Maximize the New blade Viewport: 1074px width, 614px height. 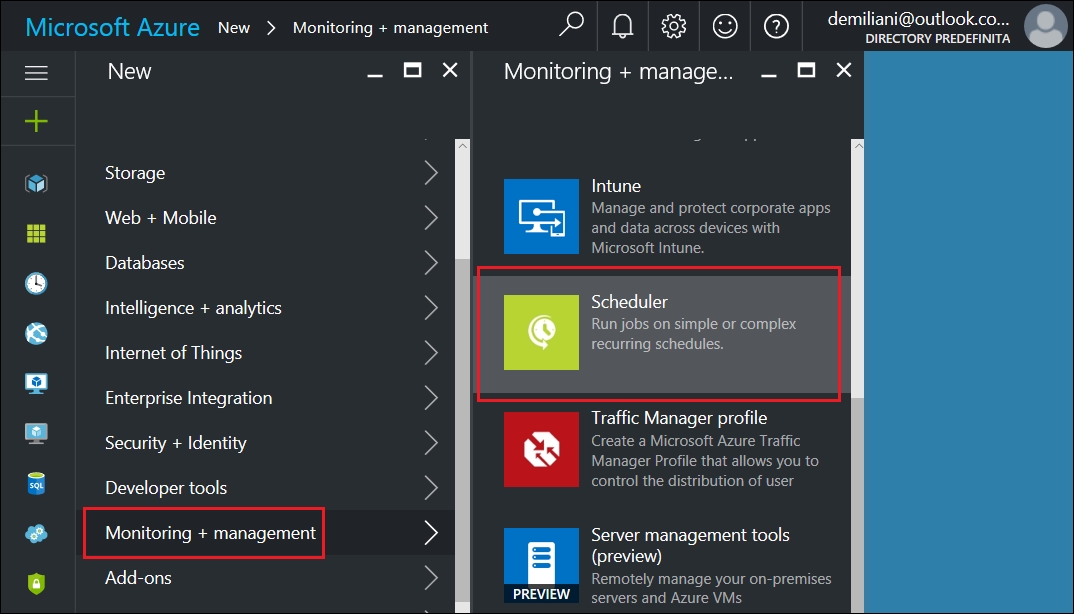(x=412, y=70)
